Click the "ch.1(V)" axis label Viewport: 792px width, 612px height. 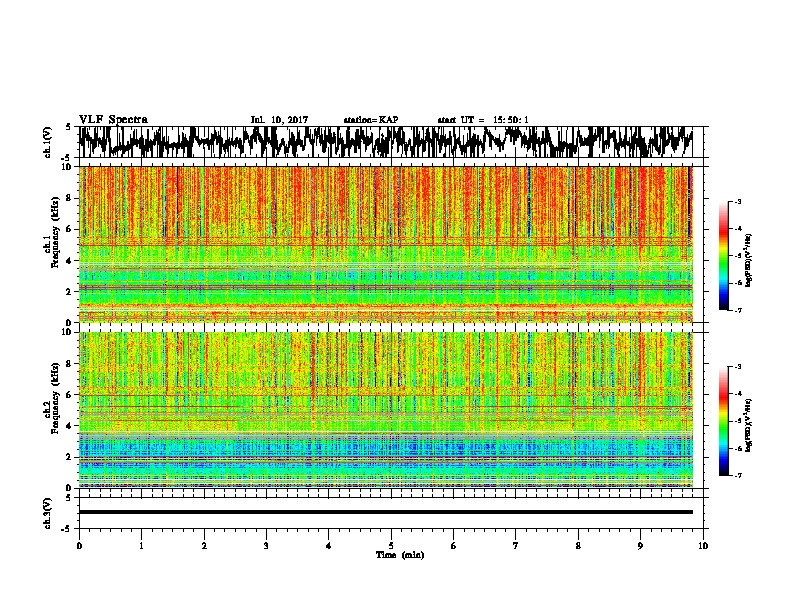click(x=47, y=142)
